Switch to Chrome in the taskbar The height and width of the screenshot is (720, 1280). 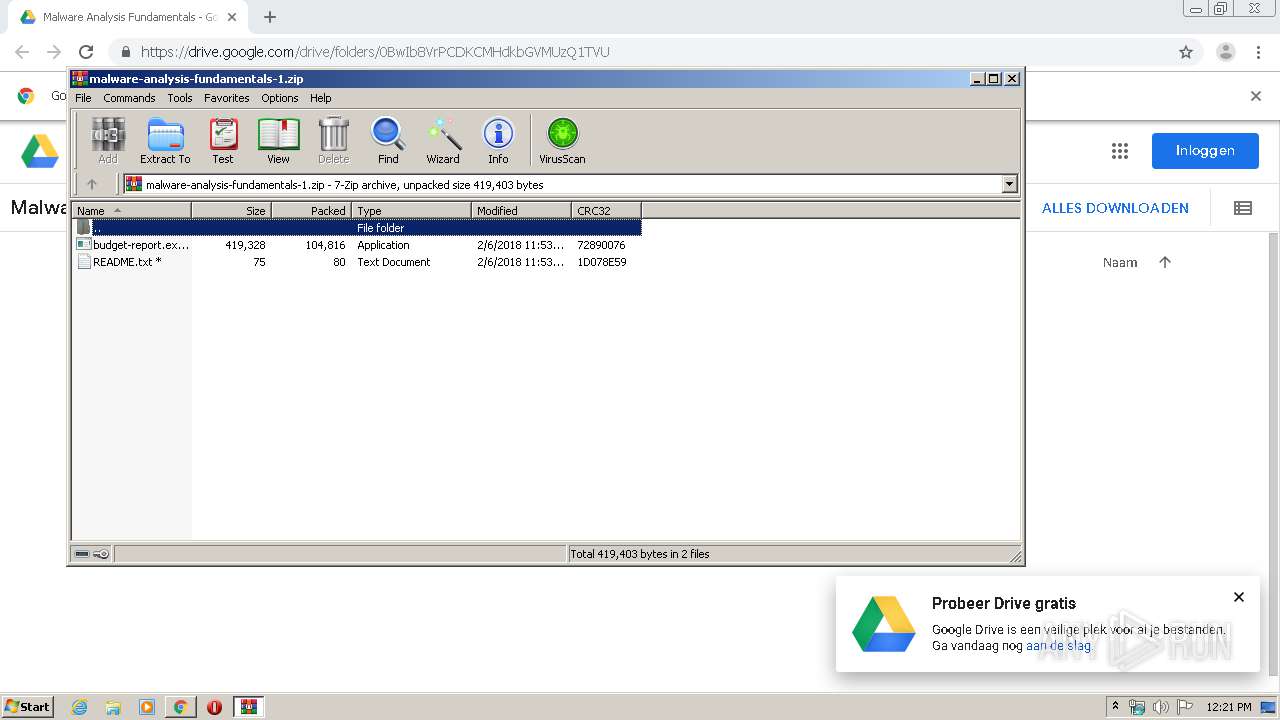(x=180, y=707)
